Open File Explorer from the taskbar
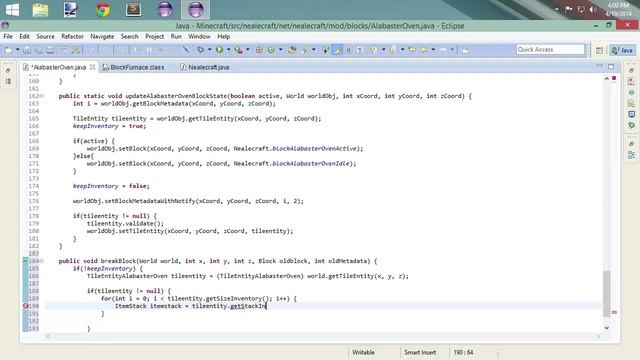This screenshot has width=640, height=360. click(x=40, y=10)
